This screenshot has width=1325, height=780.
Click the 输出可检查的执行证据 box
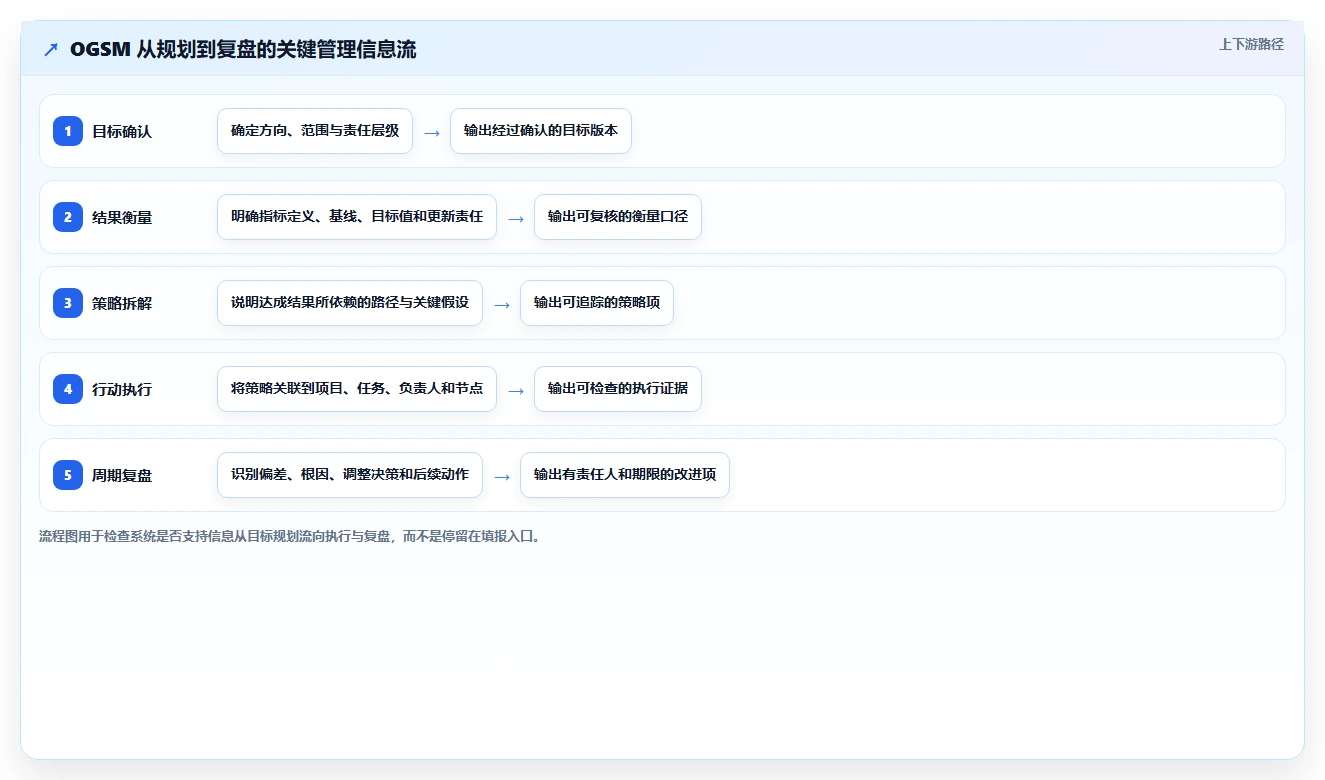pyautogui.click(x=618, y=389)
